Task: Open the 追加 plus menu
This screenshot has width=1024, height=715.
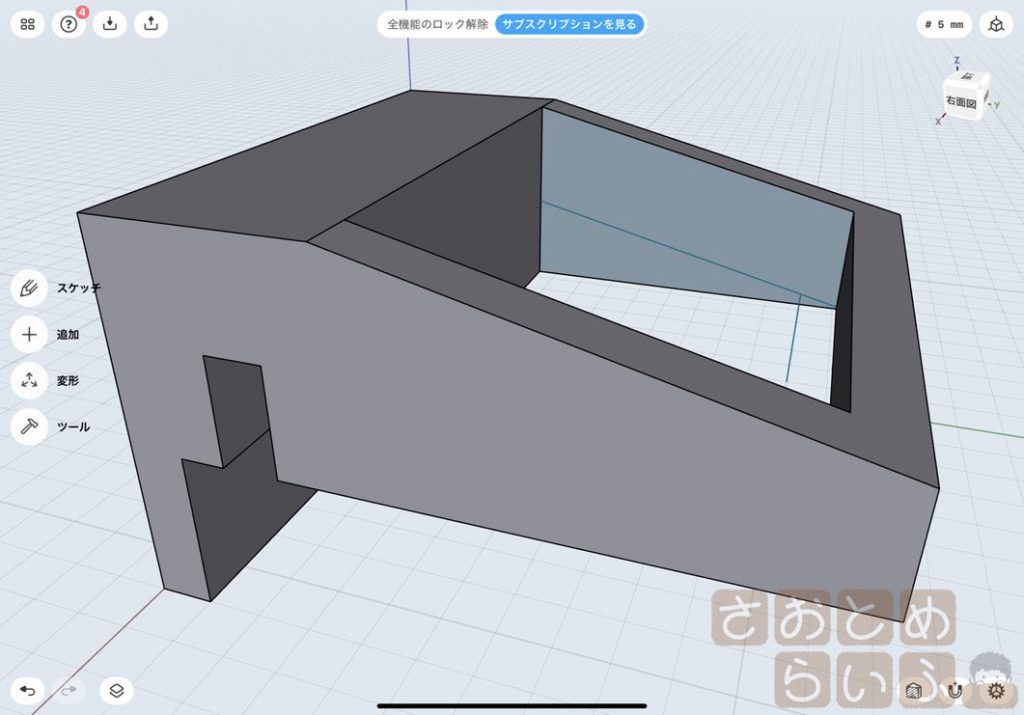Action: tap(29, 334)
